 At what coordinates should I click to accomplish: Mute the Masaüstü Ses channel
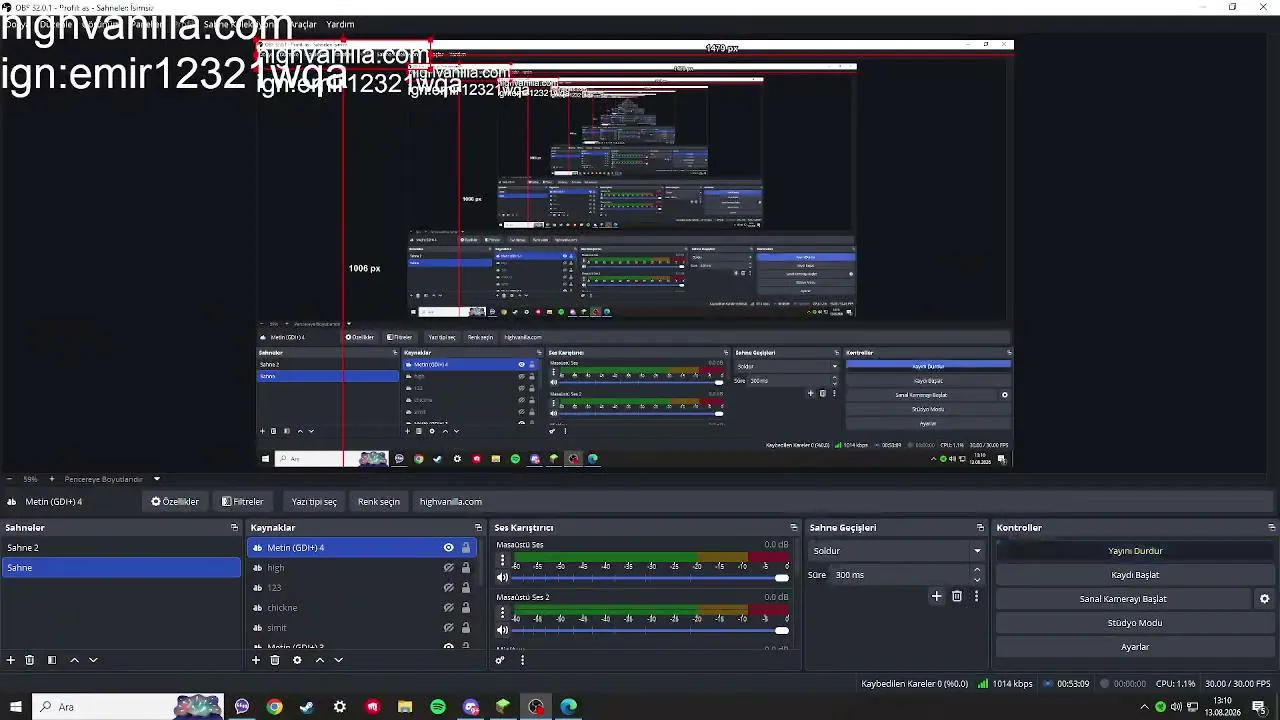coord(502,578)
